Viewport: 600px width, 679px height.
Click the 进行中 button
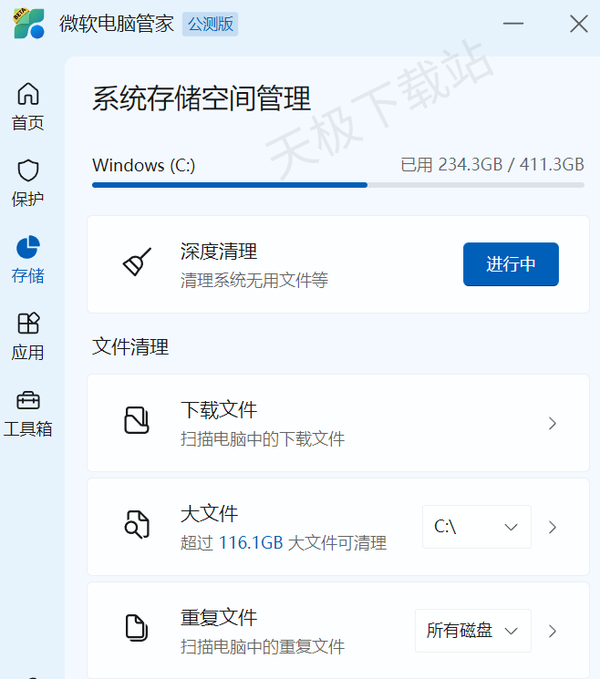[x=511, y=264]
